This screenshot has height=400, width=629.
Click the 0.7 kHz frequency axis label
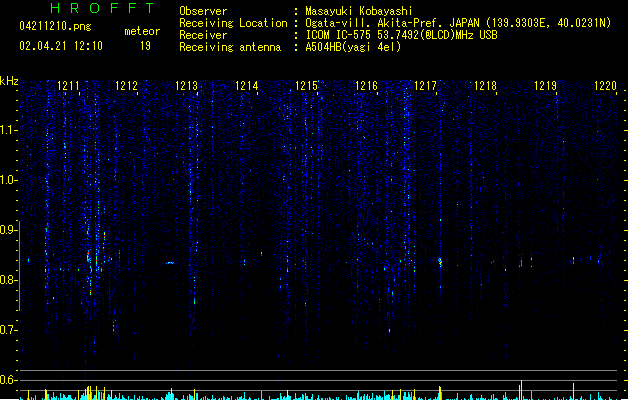8,330
